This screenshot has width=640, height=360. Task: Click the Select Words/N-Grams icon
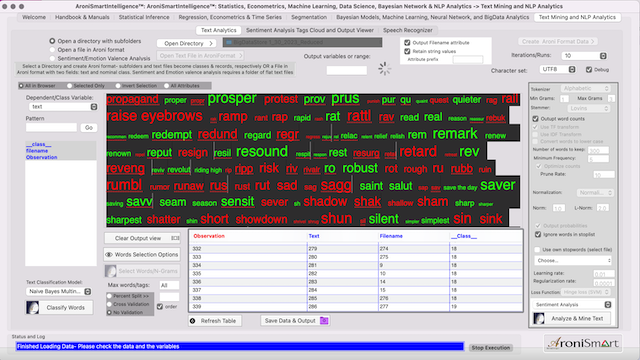point(111,271)
